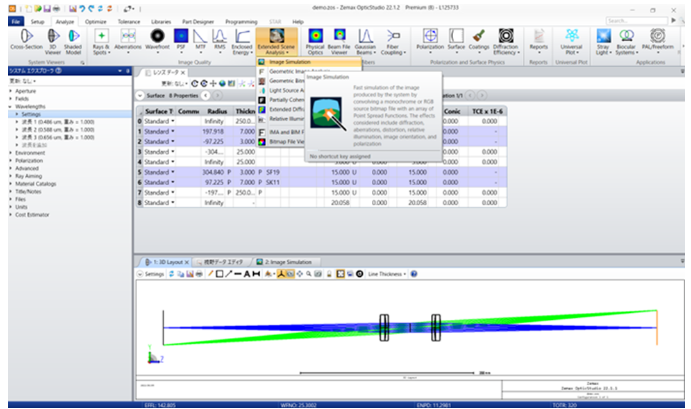The width and height of the screenshot is (691, 409).
Task: Switch to the Programming ribbon tab
Action: click(x=241, y=21)
